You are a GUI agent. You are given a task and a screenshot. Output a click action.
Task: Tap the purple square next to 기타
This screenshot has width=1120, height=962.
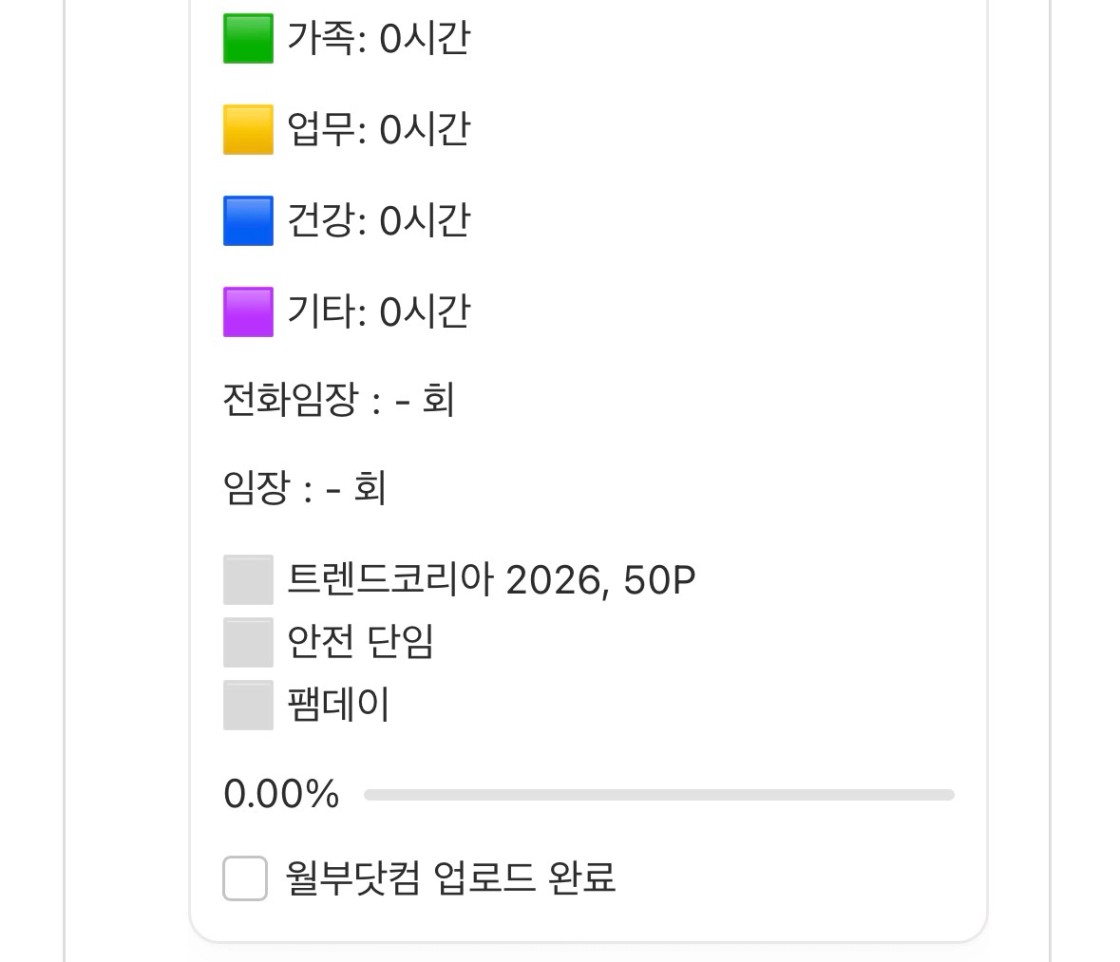click(x=248, y=312)
